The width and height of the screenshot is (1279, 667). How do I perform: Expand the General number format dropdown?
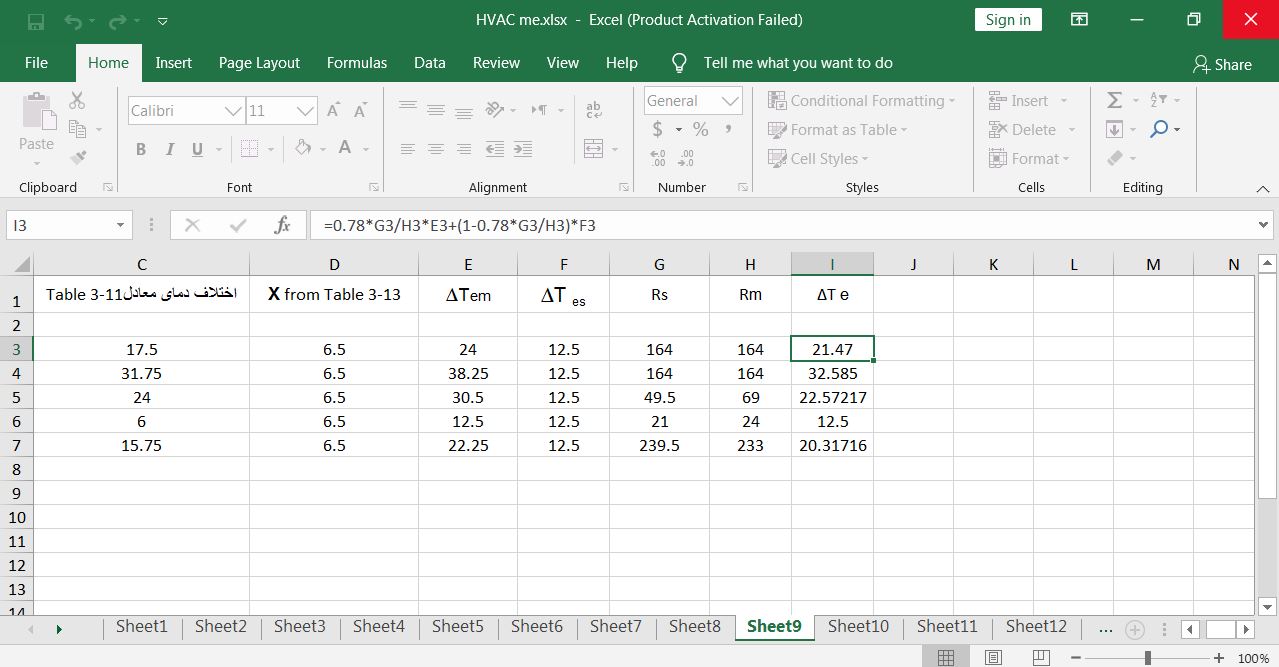tap(731, 101)
